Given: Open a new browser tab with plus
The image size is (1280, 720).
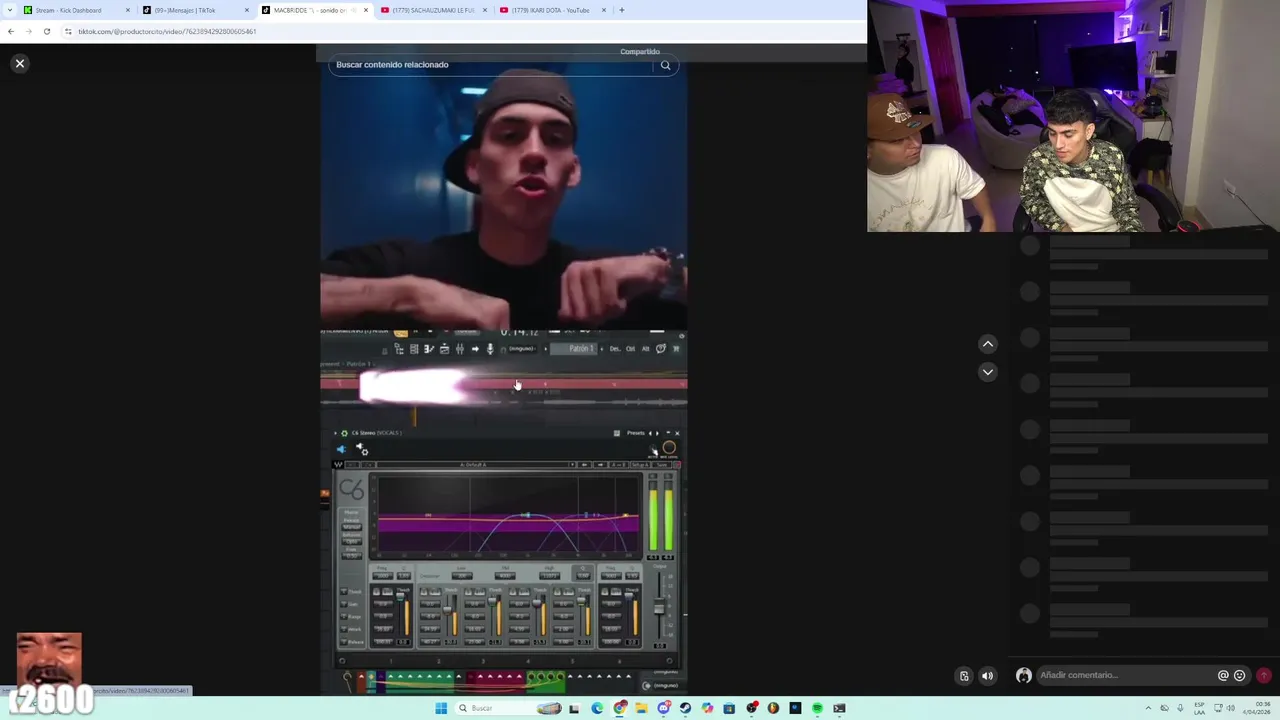Looking at the screenshot, I should [x=621, y=10].
